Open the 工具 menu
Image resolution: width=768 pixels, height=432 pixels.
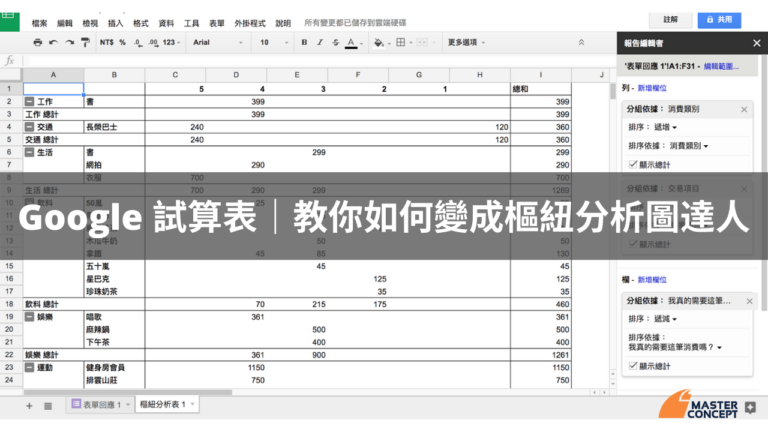(192, 23)
